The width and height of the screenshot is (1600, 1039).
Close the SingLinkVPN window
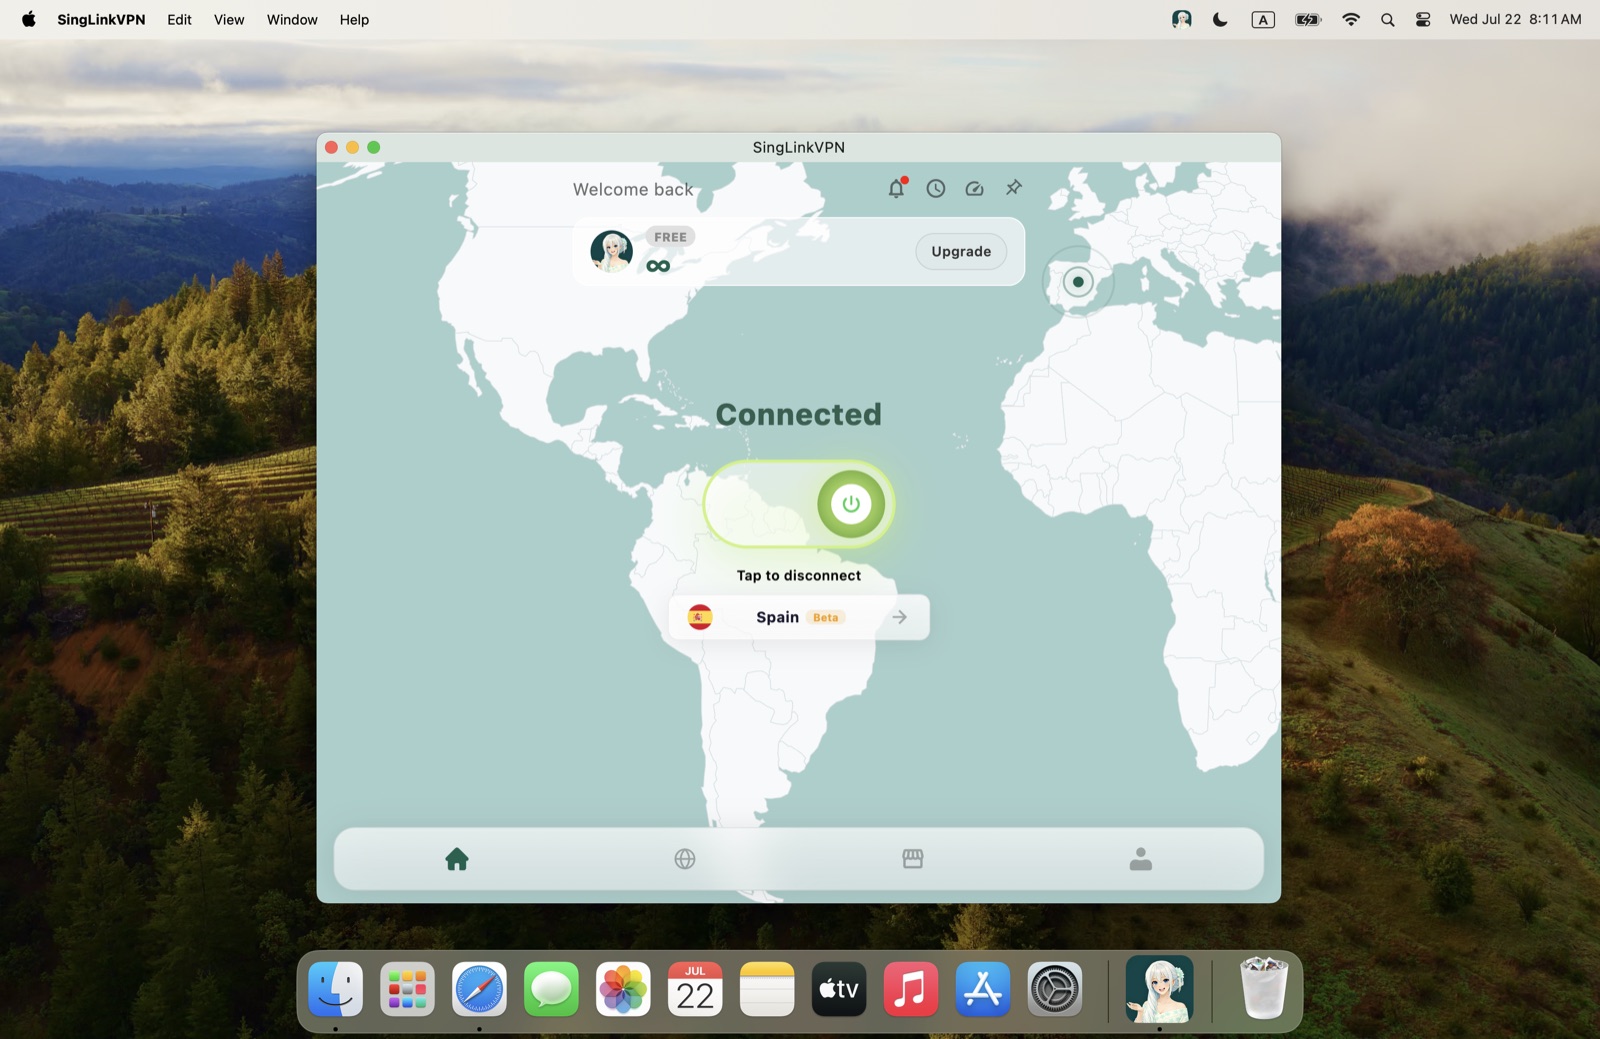(x=332, y=147)
